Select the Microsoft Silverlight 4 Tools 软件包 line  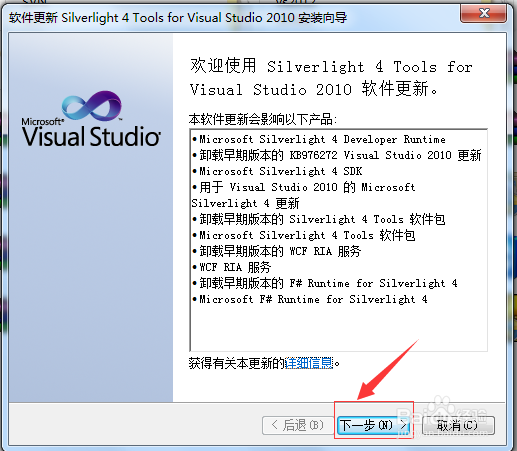(304, 235)
